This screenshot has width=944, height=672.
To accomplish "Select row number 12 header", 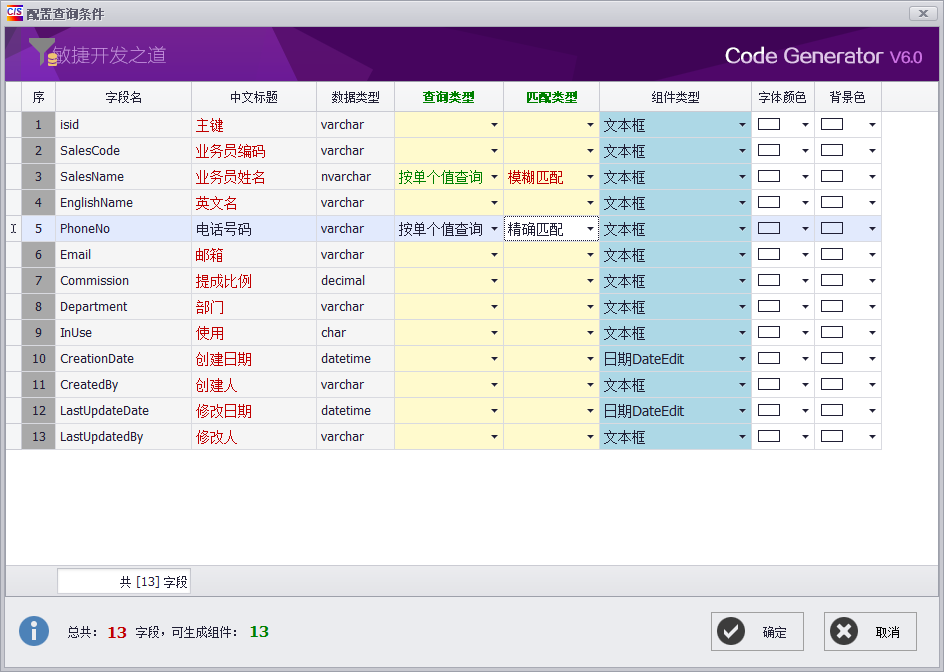I will (39, 411).
